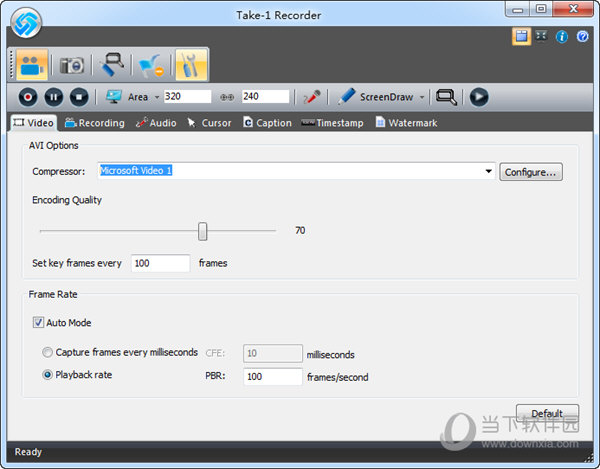Click the Default button
The height and width of the screenshot is (469, 600).
click(547, 414)
